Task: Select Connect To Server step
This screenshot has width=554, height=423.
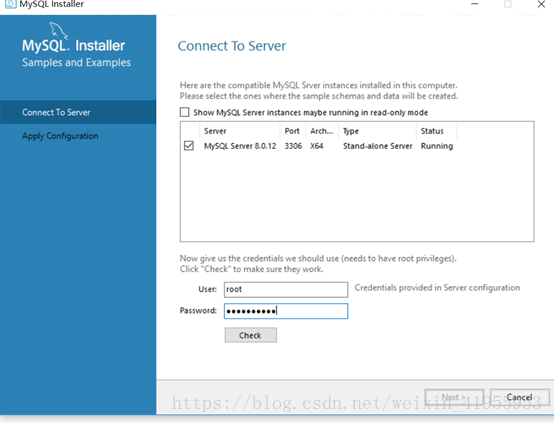Action: pos(78,112)
